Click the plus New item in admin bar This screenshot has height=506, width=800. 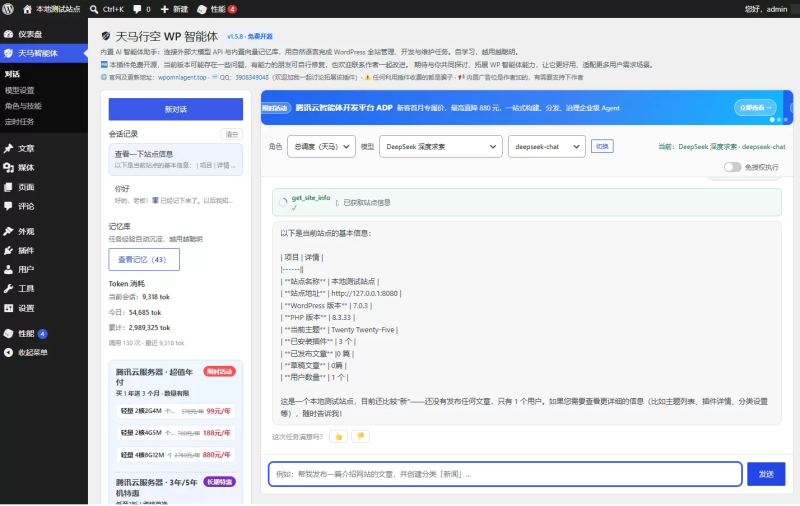click(x=174, y=9)
